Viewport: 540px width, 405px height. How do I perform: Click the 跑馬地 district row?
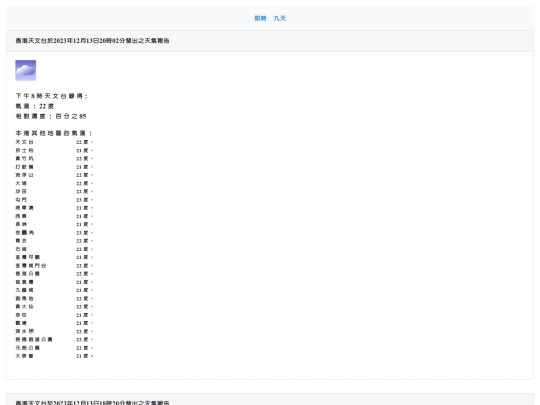pos(54,298)
